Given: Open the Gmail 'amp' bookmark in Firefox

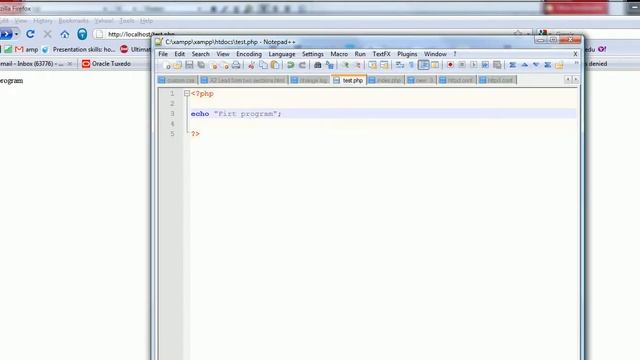Looking at the screenshot, I should point(27,49).
